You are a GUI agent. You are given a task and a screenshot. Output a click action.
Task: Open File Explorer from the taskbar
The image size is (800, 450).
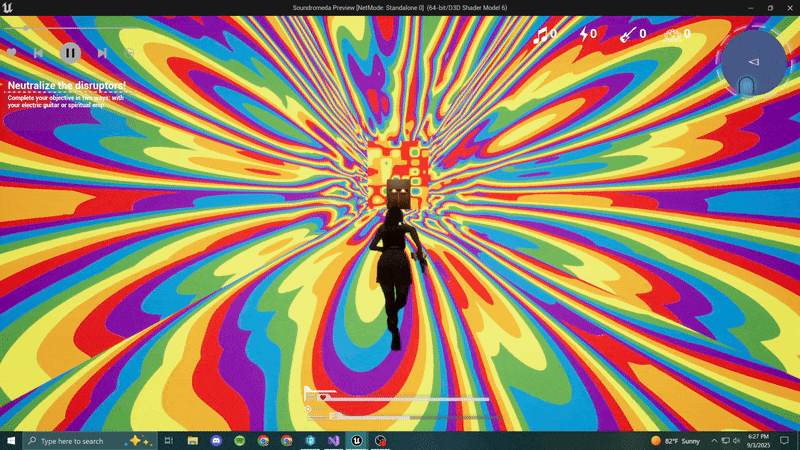[x=192, y=441]
